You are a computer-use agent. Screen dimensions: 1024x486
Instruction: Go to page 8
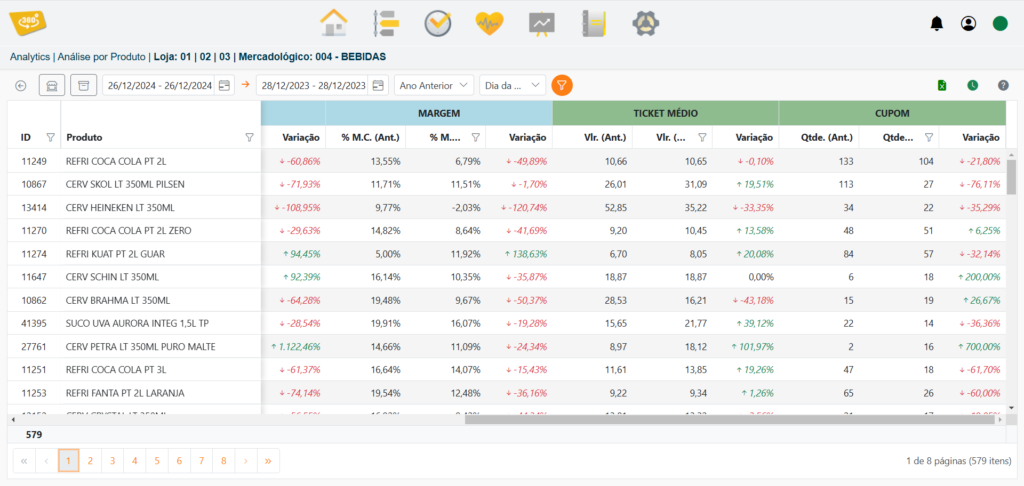click(x=223, y=461)
